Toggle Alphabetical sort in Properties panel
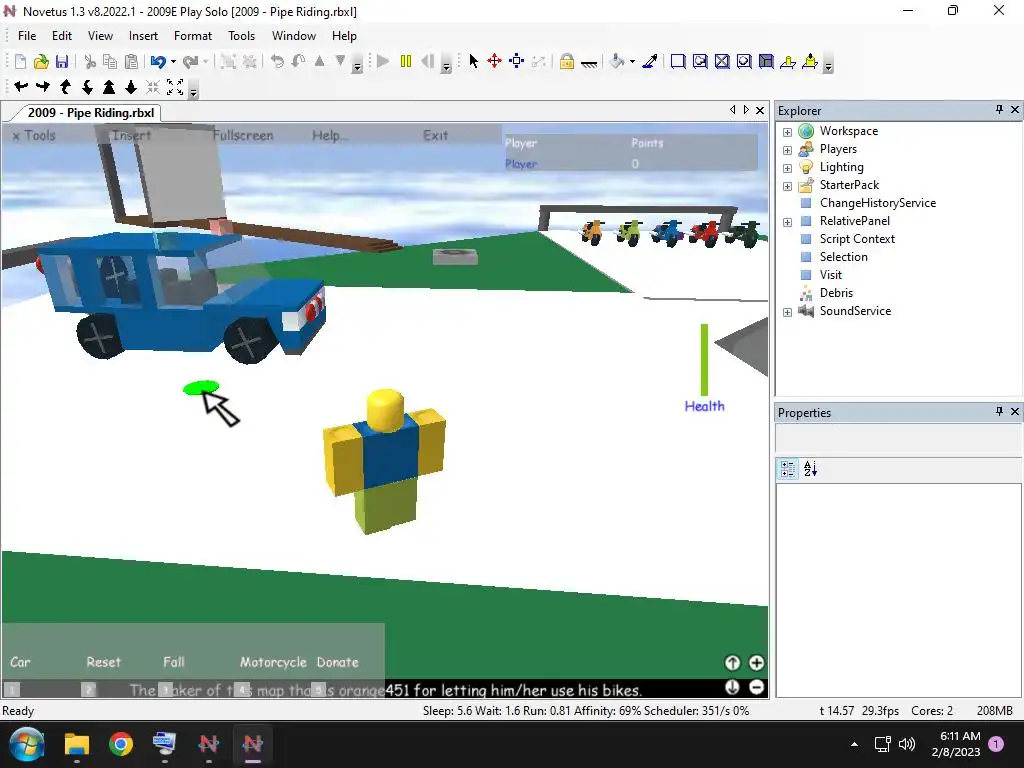 [x=810, y=469]
